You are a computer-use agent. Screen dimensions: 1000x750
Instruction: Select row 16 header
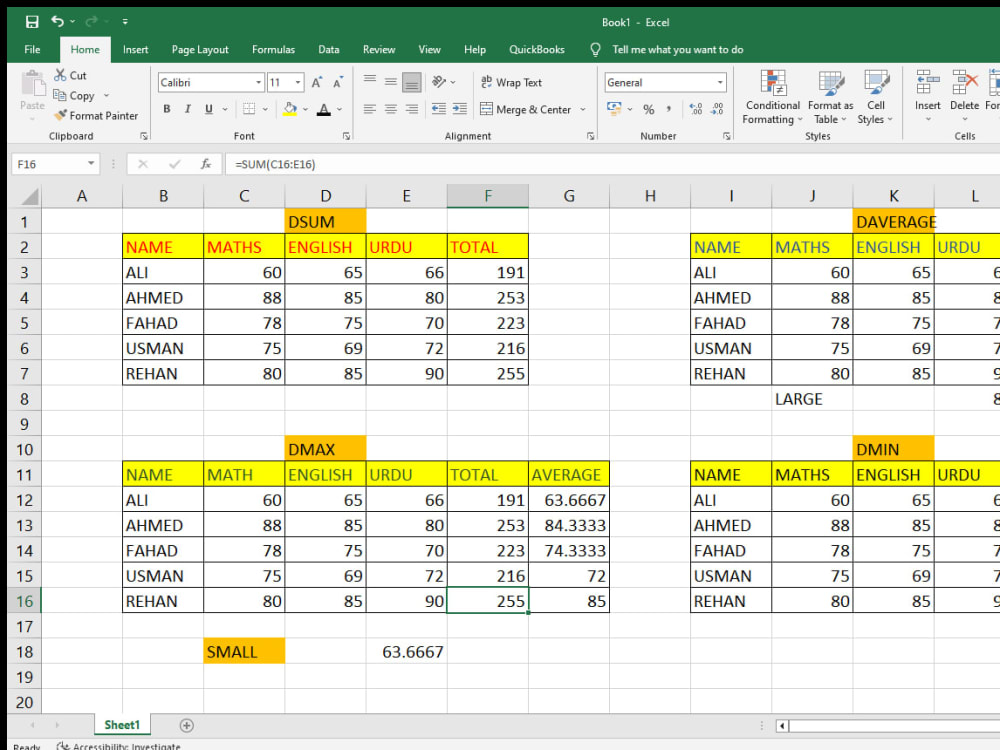pos(24,601)
